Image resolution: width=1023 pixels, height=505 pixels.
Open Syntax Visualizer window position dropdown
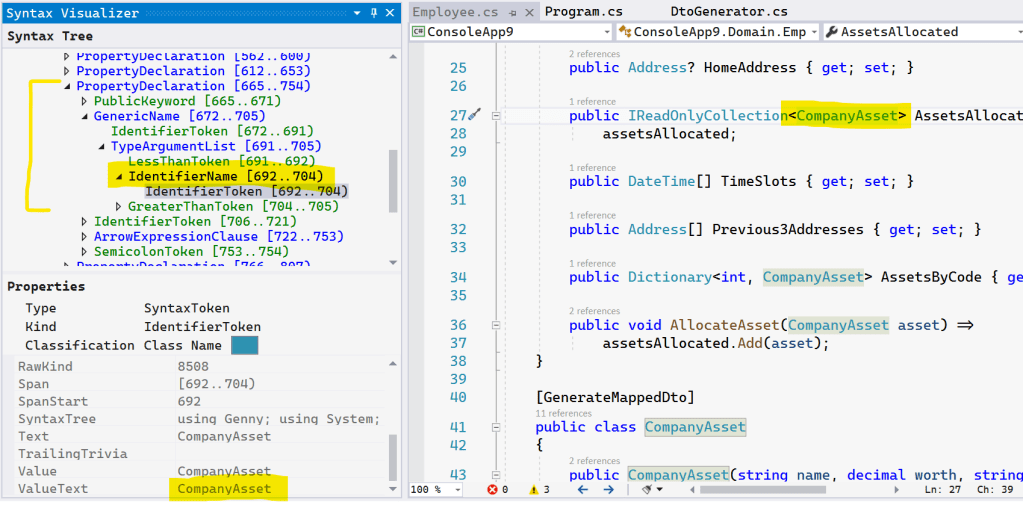[x=358, y=13]
